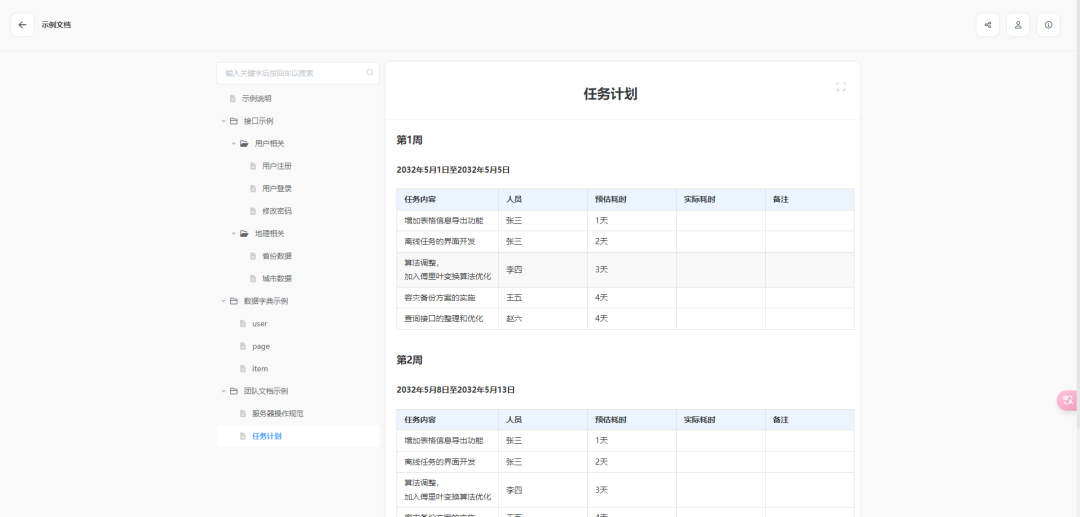Collapse the 用户相关 subfolder arrow
This screenshot has width=1080, height=517.
[233, 144]
